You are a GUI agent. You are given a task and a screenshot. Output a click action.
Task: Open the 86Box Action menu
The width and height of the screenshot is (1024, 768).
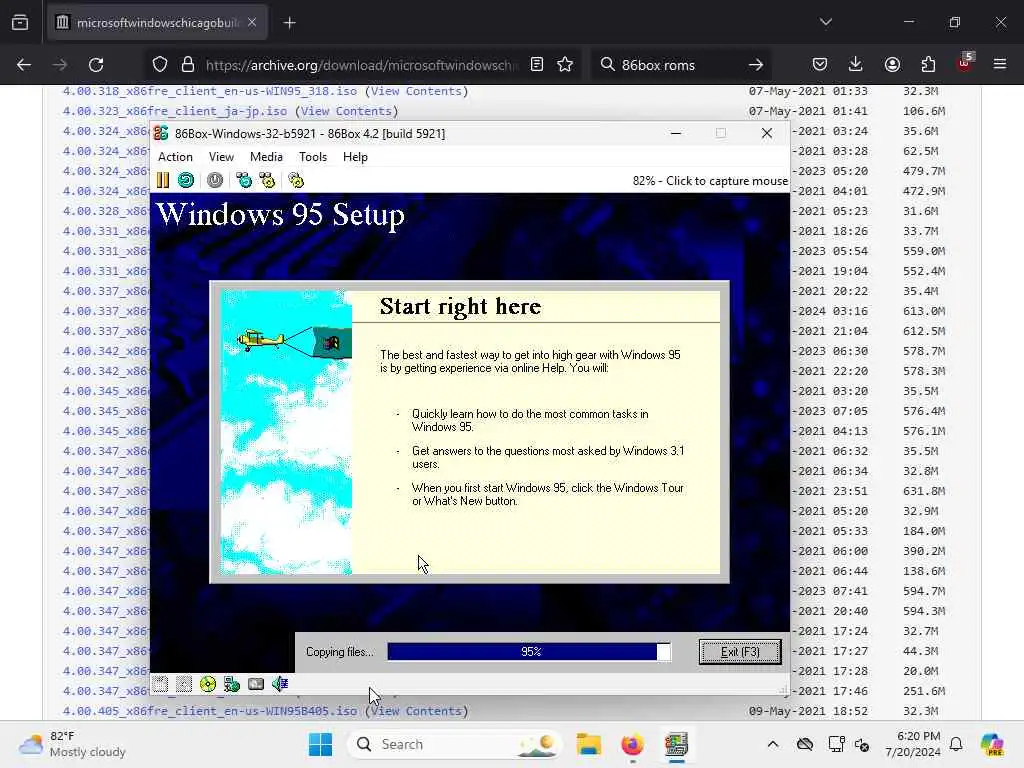coord(175,157)
